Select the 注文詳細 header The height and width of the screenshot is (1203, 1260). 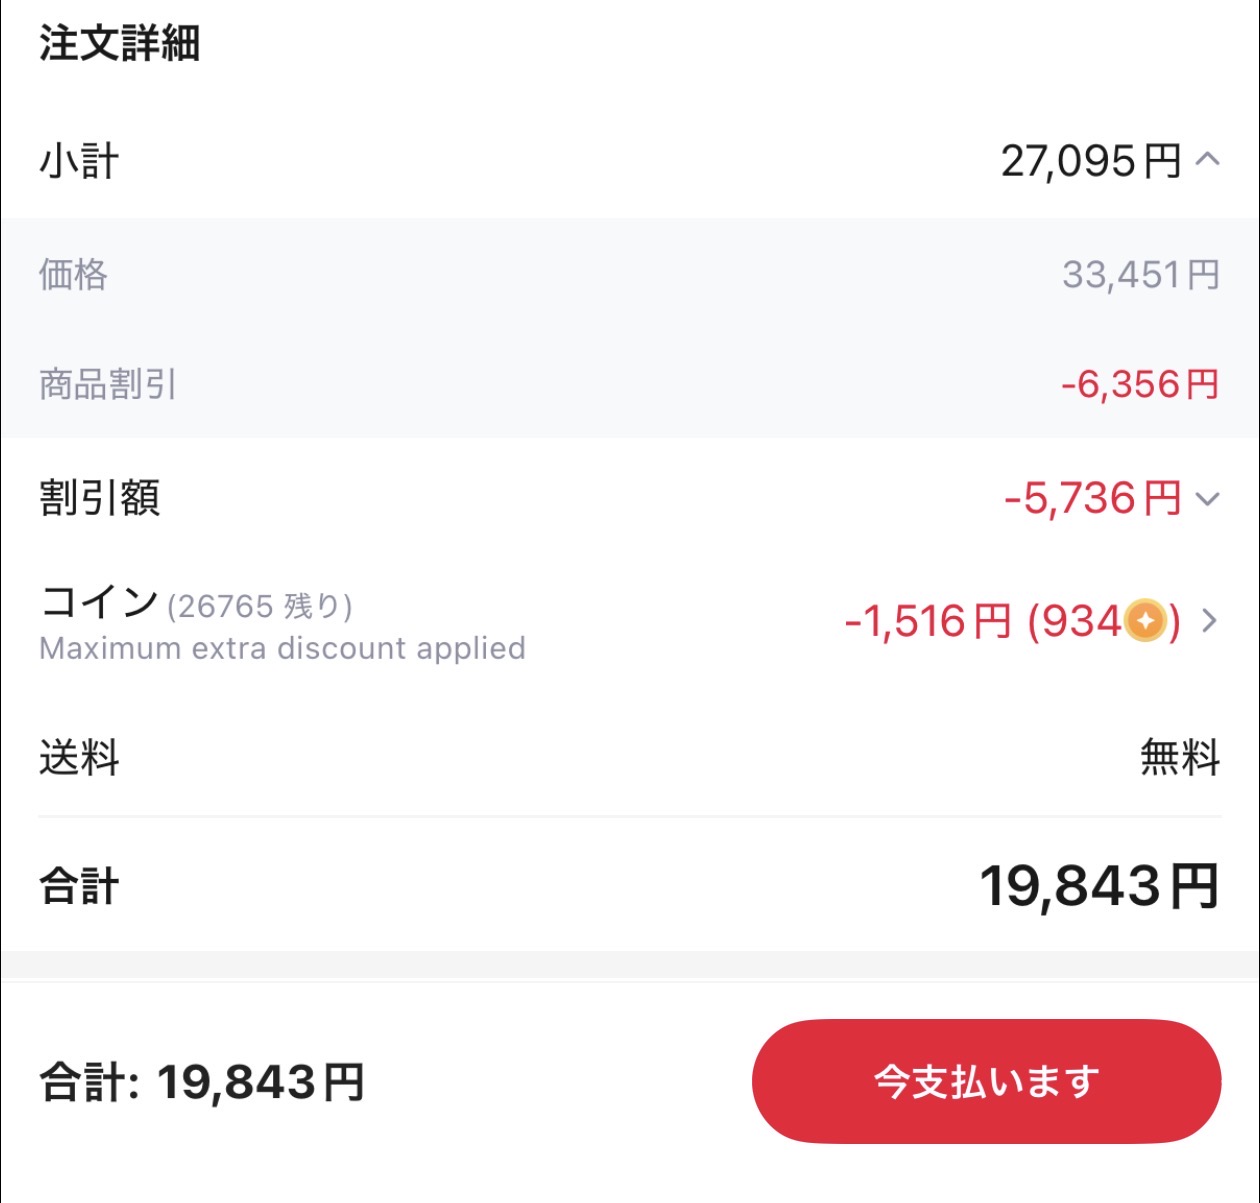[x=118, y=44]
